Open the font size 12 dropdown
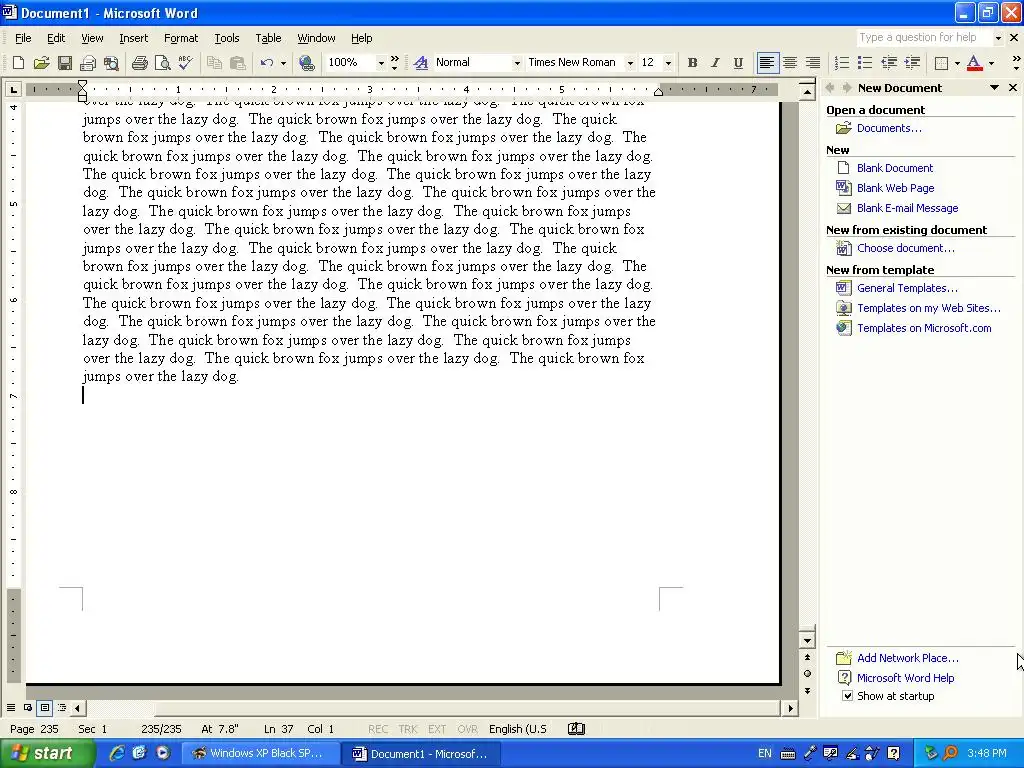 [x=668, y=63]
